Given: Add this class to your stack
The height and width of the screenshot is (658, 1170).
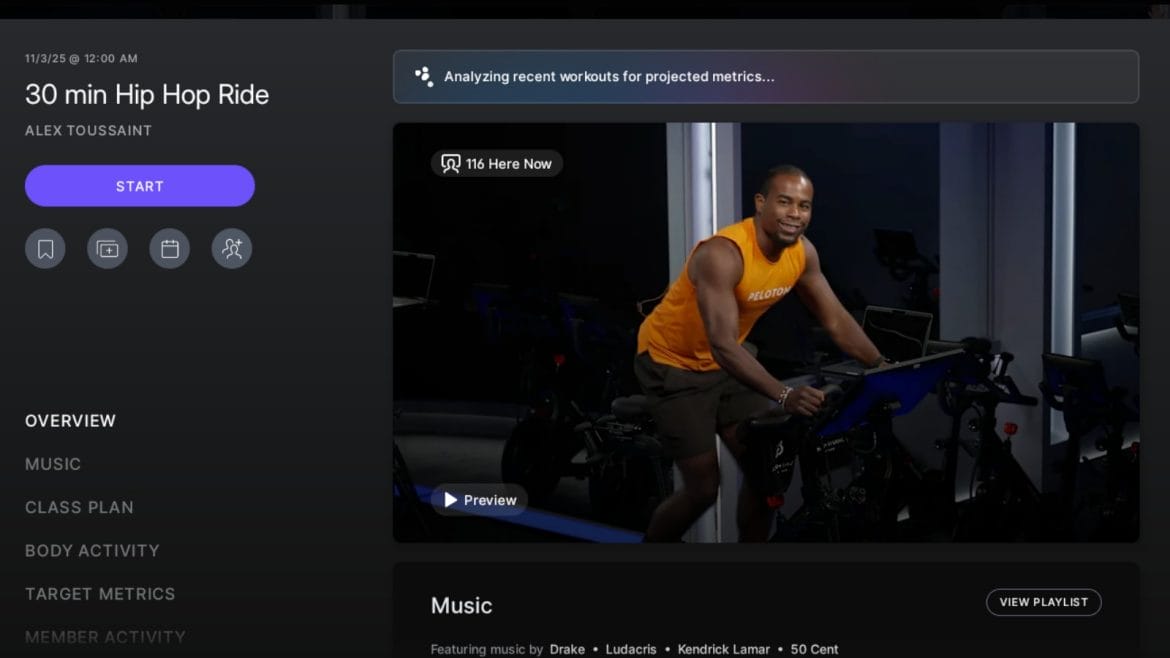Looking at the screenshot, I should (x=107, y=248).
